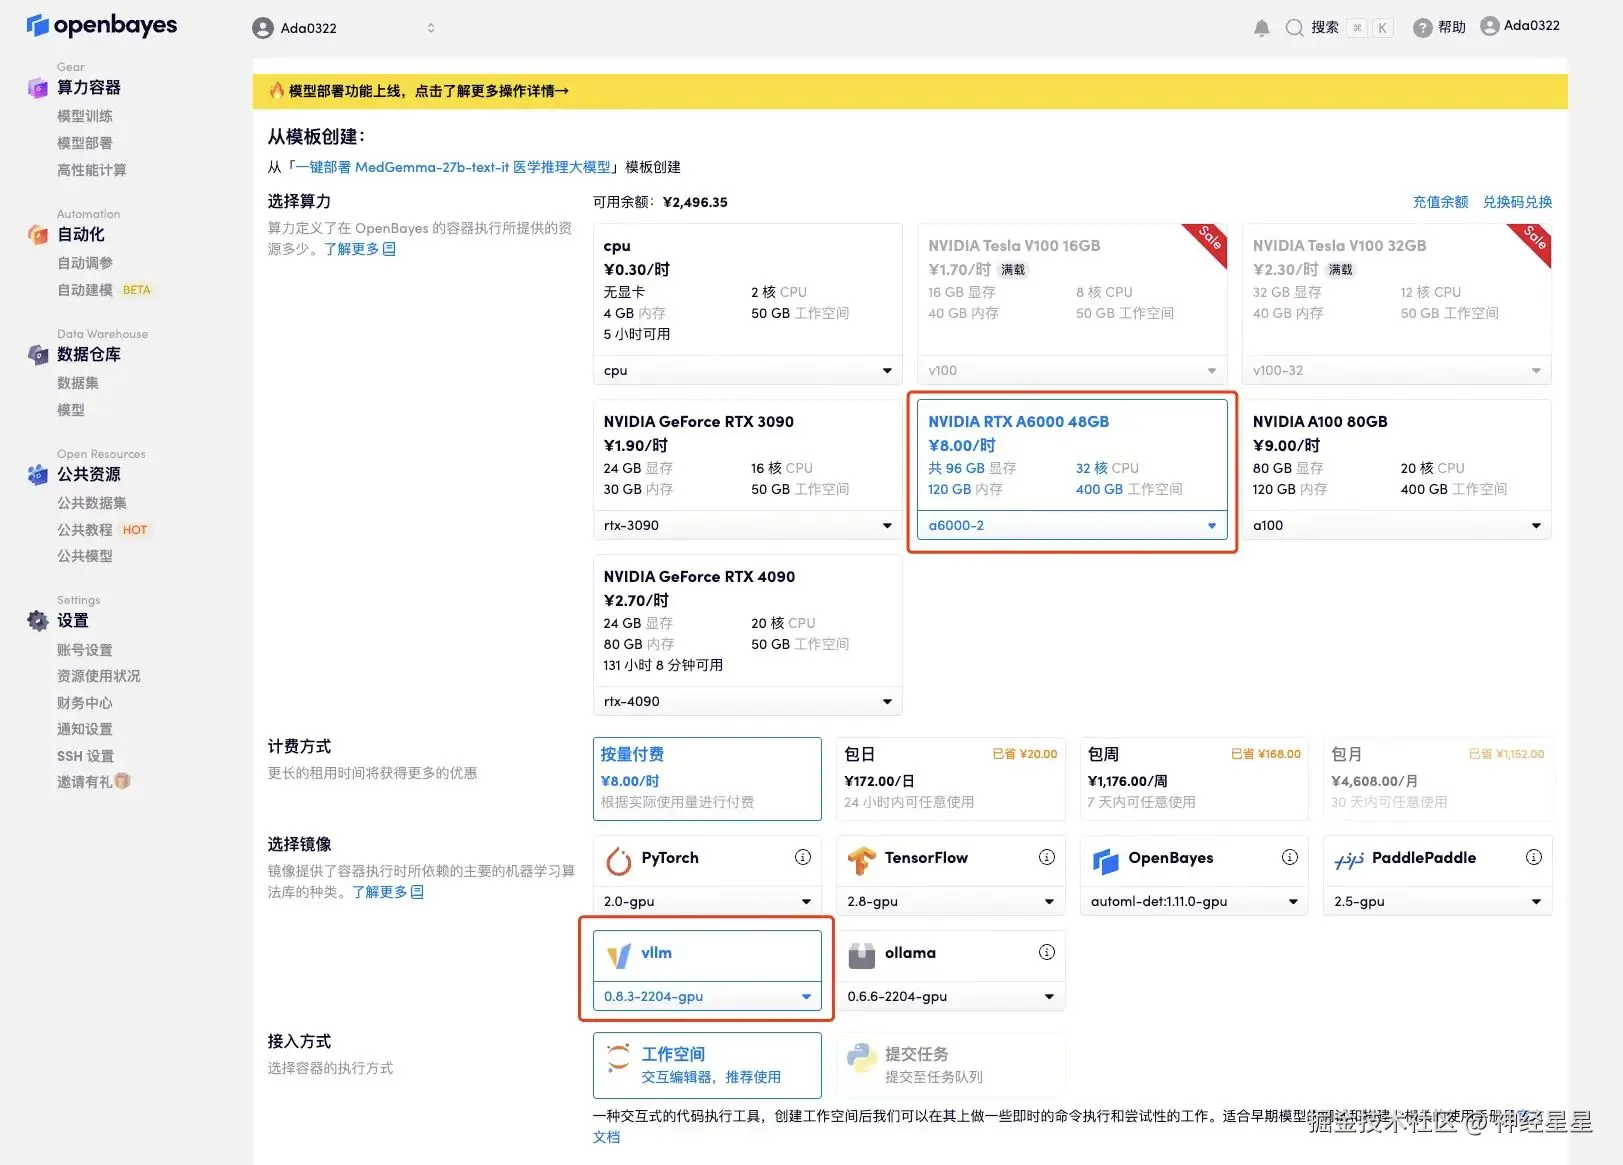The image size is (1623, 1165).
Task: Click the 设置 gear icon
Action: pos(38,621)
